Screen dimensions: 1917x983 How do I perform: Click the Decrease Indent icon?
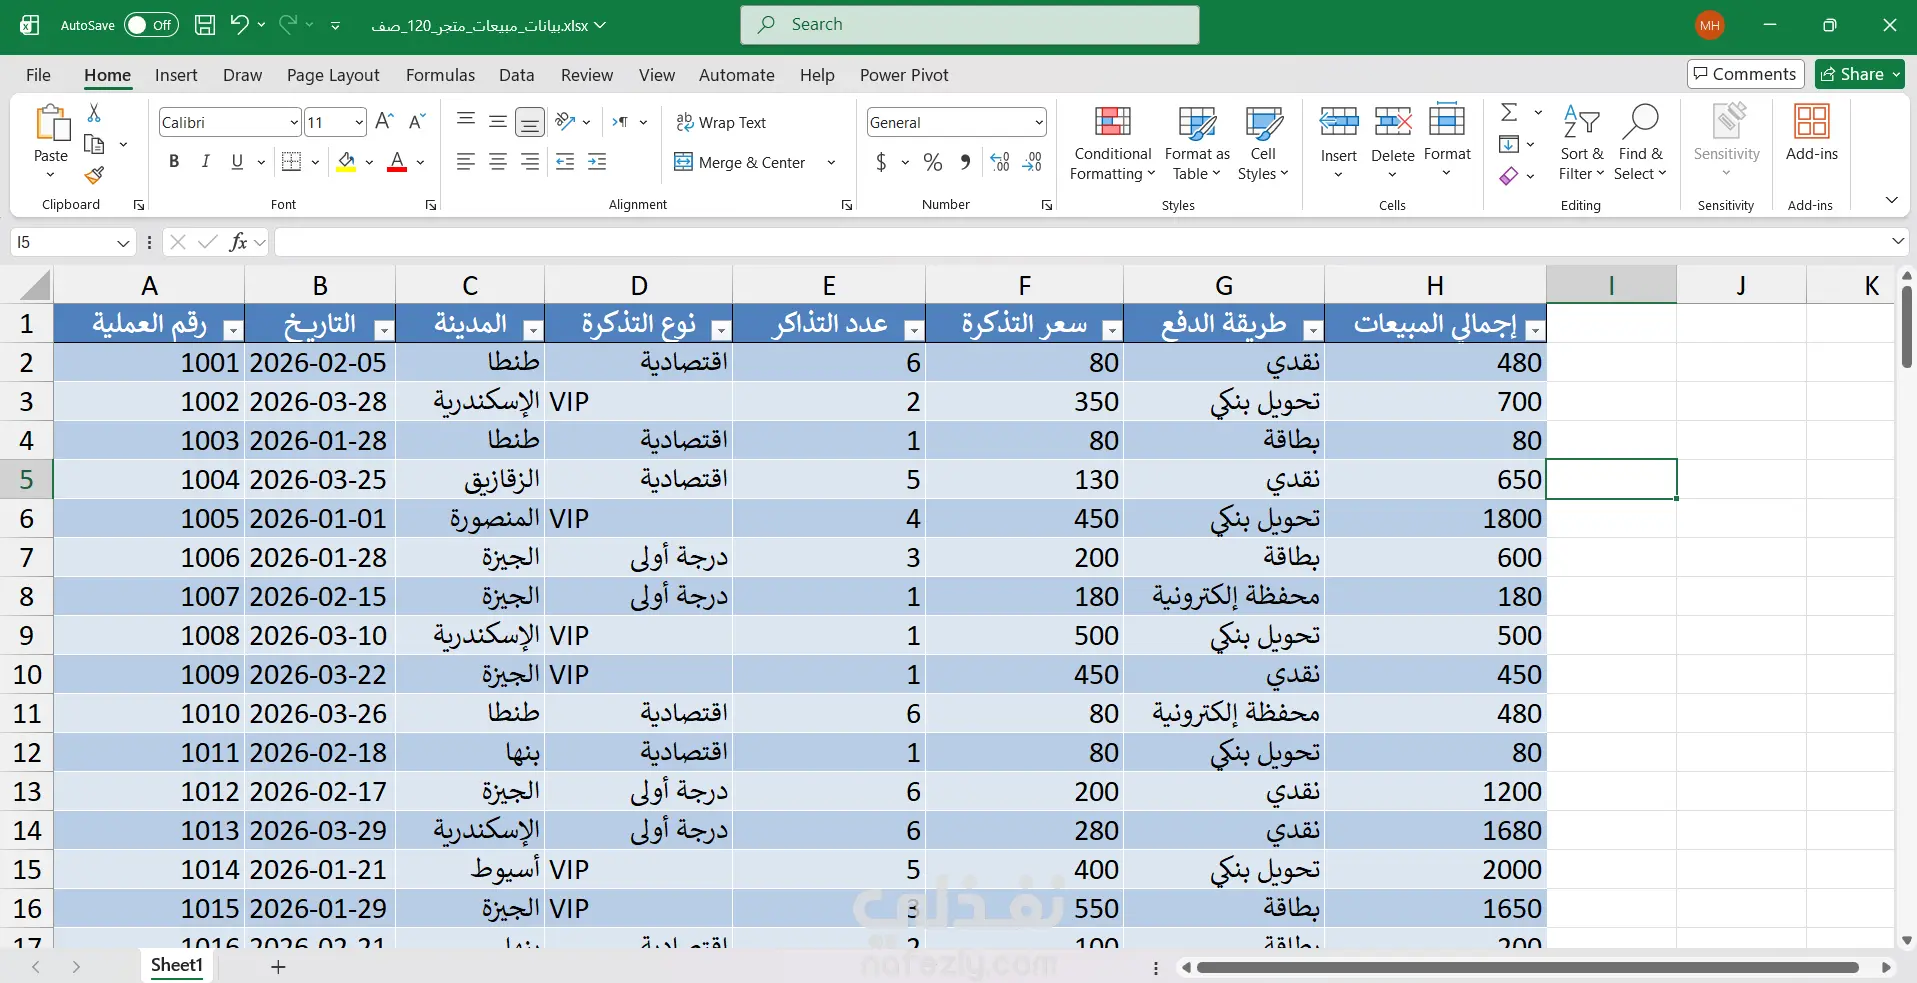click(565, 161)
